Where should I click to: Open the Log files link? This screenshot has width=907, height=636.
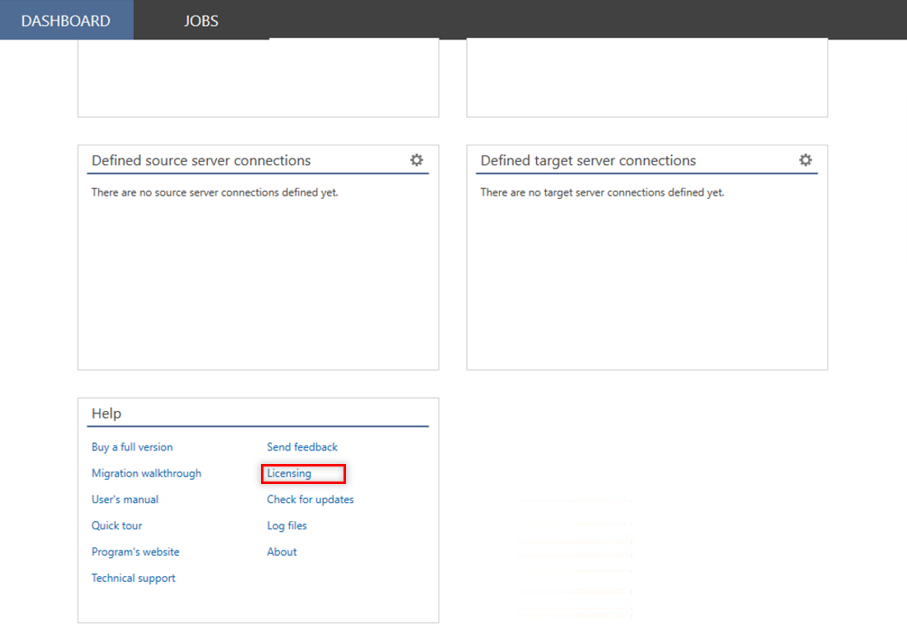[x=286, y=526]
